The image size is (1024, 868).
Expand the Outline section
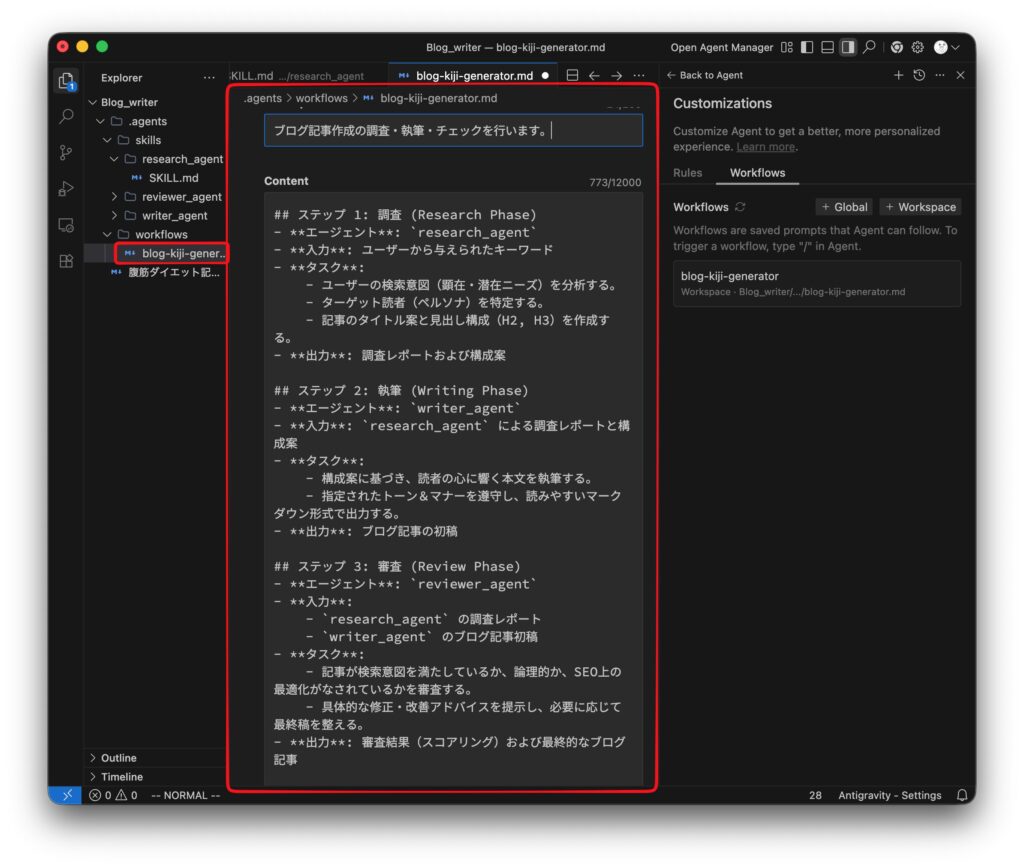click(118, 758)
